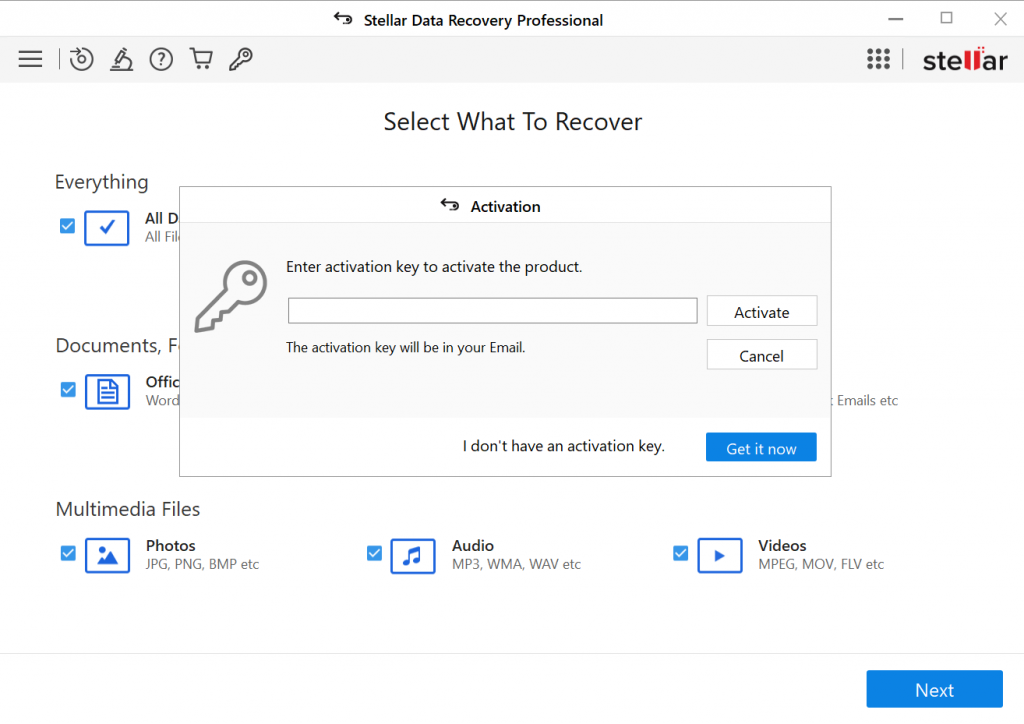
Task: Click the Get it now button
Action: [761, 448]
